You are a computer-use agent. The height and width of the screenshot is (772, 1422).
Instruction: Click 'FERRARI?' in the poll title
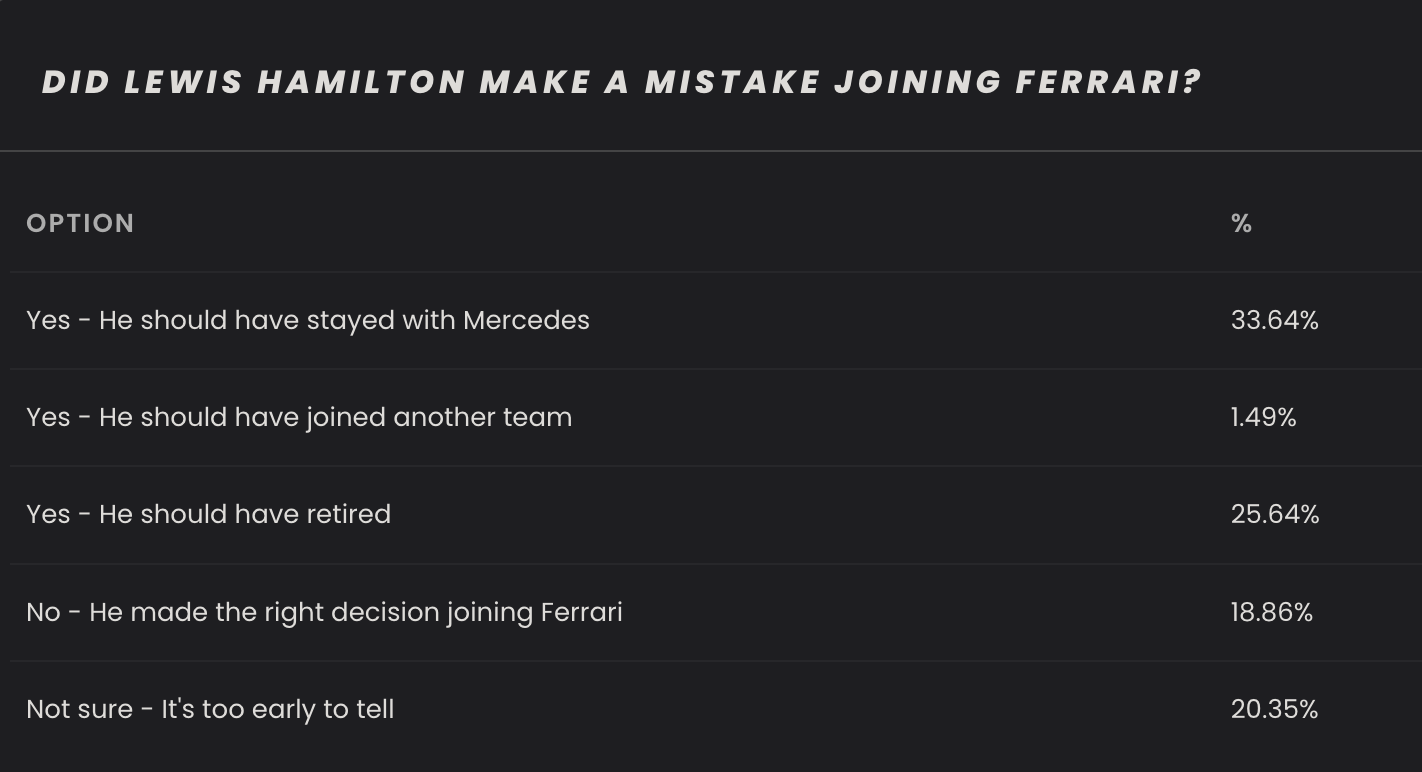coord(1107,82)
